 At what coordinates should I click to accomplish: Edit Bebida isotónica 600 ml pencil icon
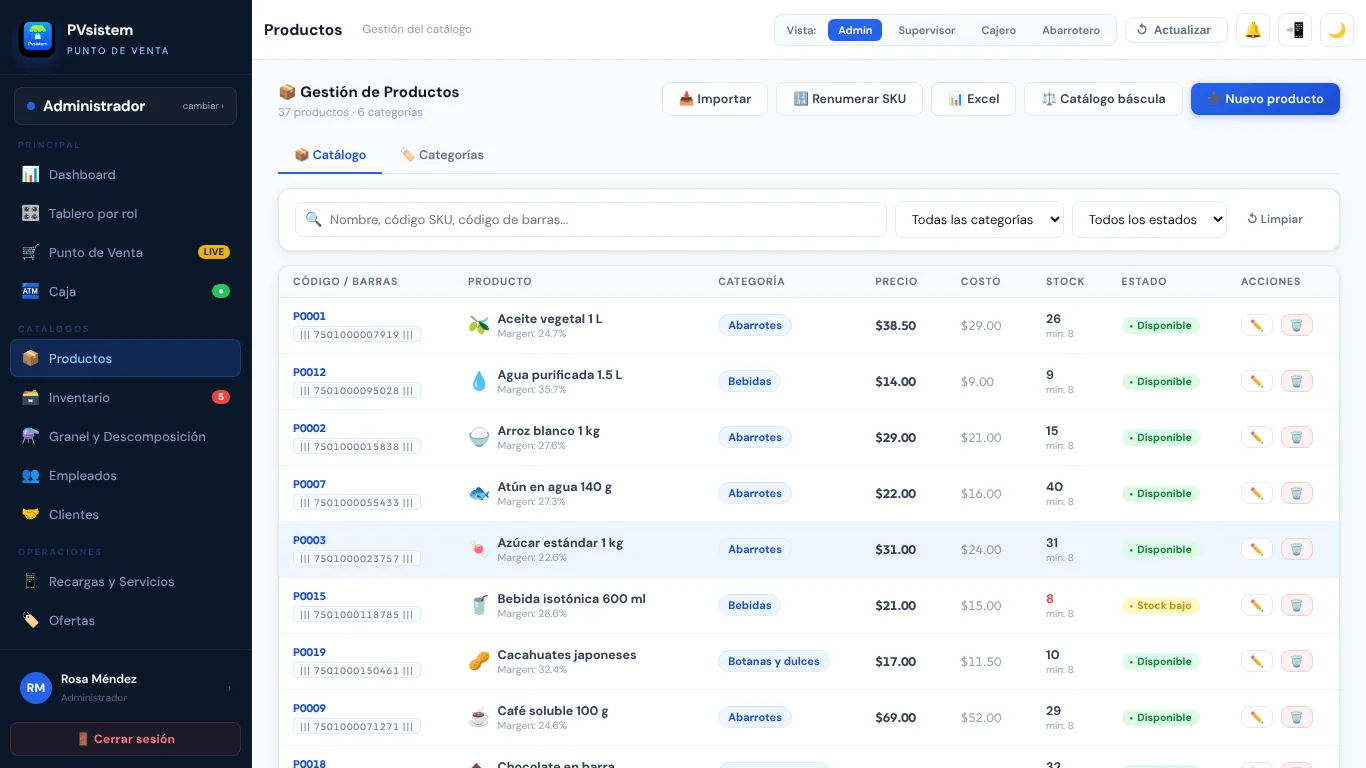[1256, 605]
